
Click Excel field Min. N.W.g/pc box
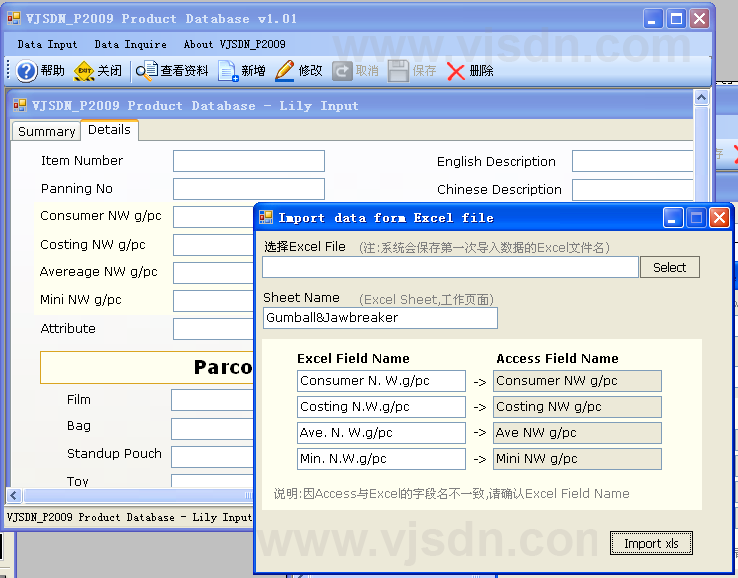(x=381, y=458)
